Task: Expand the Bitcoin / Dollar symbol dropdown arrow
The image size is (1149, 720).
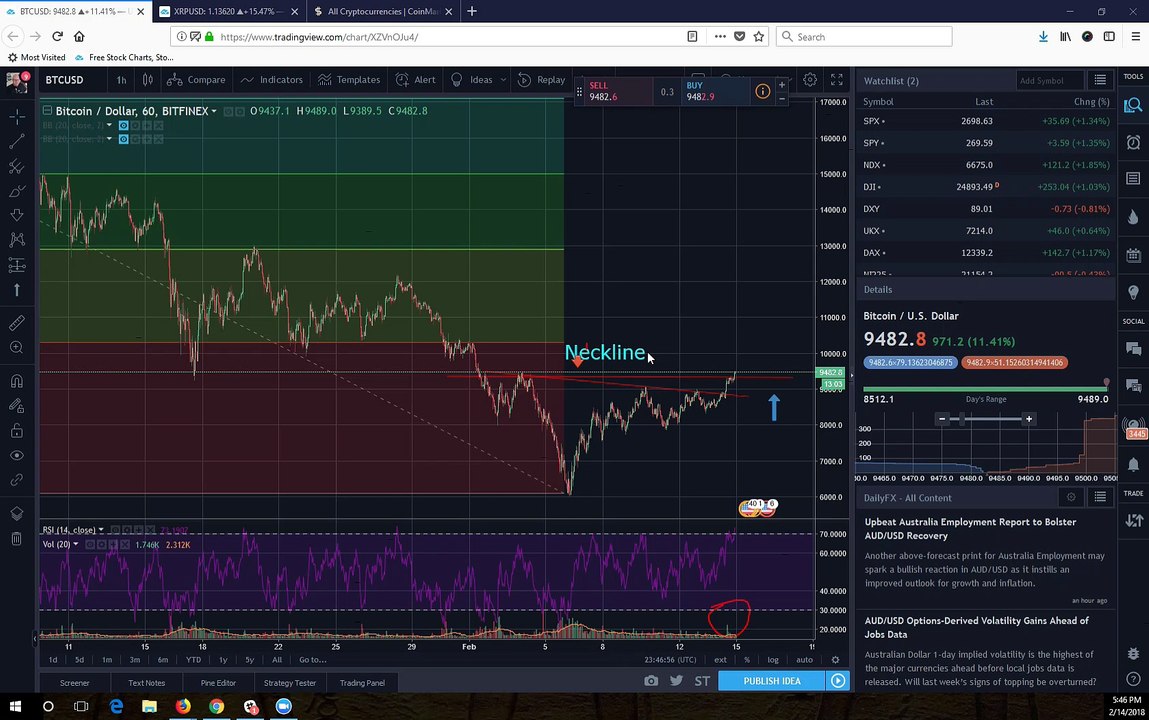Action: click(x=214, y=111)
